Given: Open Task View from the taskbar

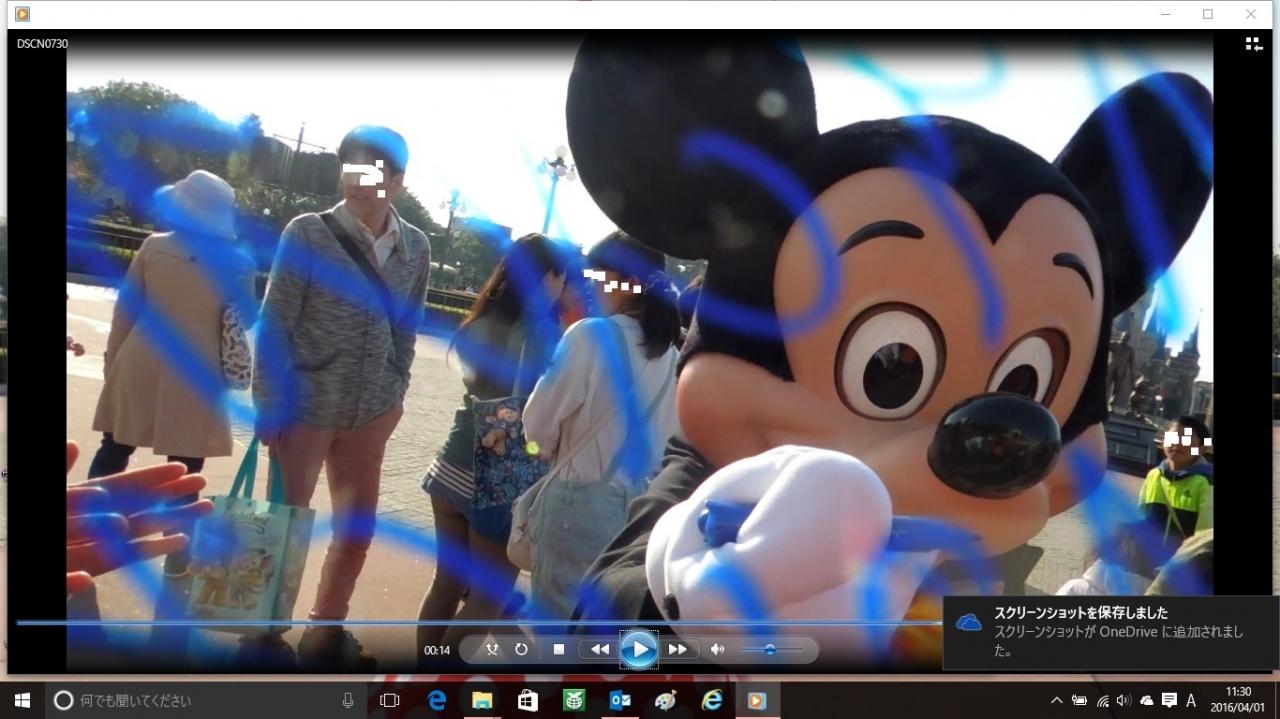Looking at the screenshot, I should (x=390, y=701).
